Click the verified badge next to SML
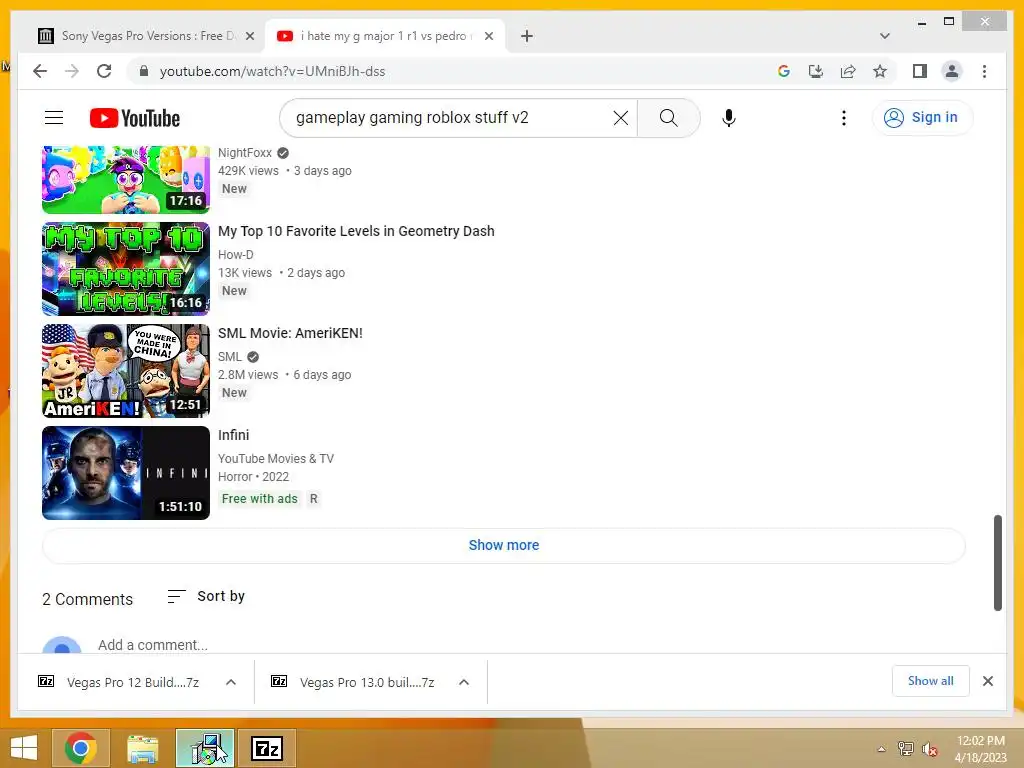 pos(253,357)
